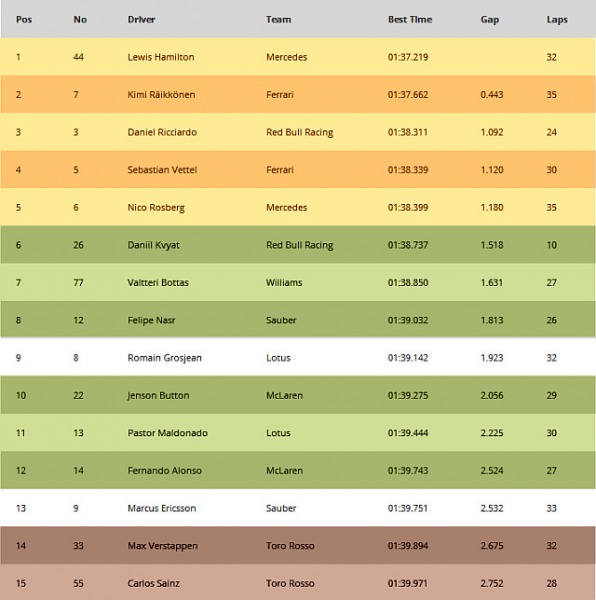The height and width of the screenshot is (600, 596).
Task: Select Daniel Ricciardo's Red Bull Racing team
Action: [x=300, y=132]
